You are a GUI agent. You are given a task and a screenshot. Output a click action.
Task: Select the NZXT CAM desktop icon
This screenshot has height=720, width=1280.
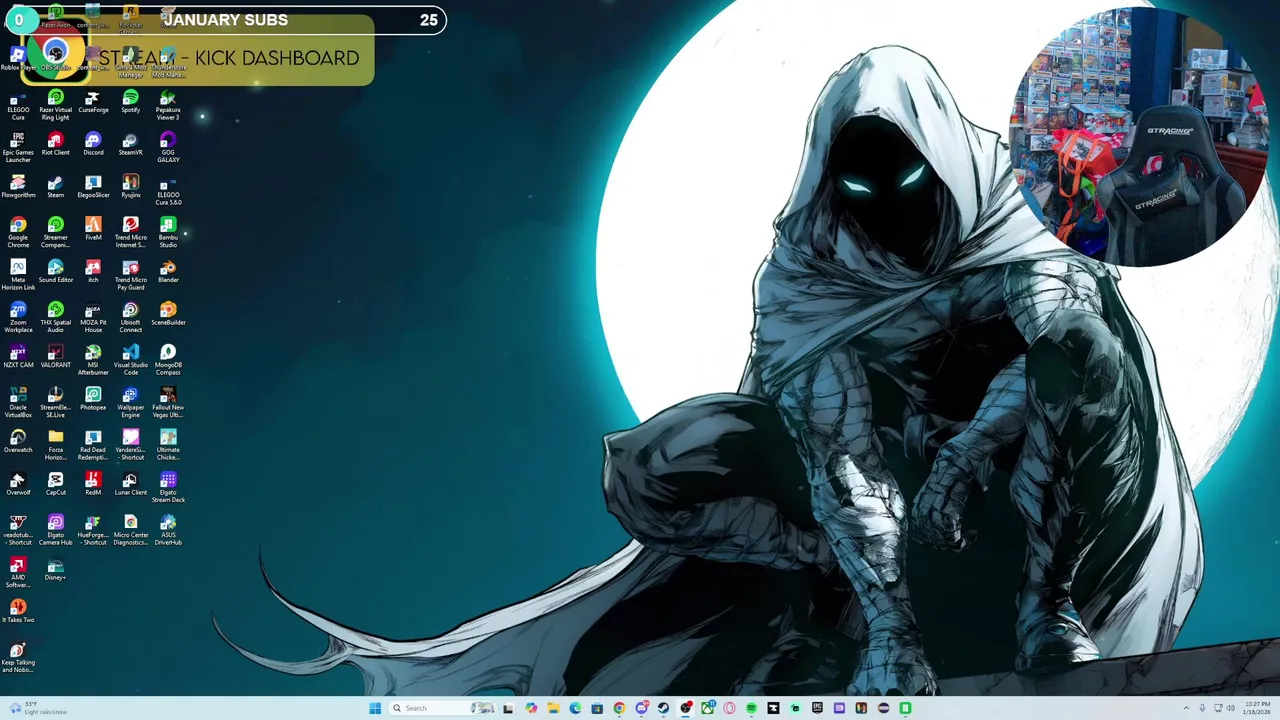coord(18,357)
